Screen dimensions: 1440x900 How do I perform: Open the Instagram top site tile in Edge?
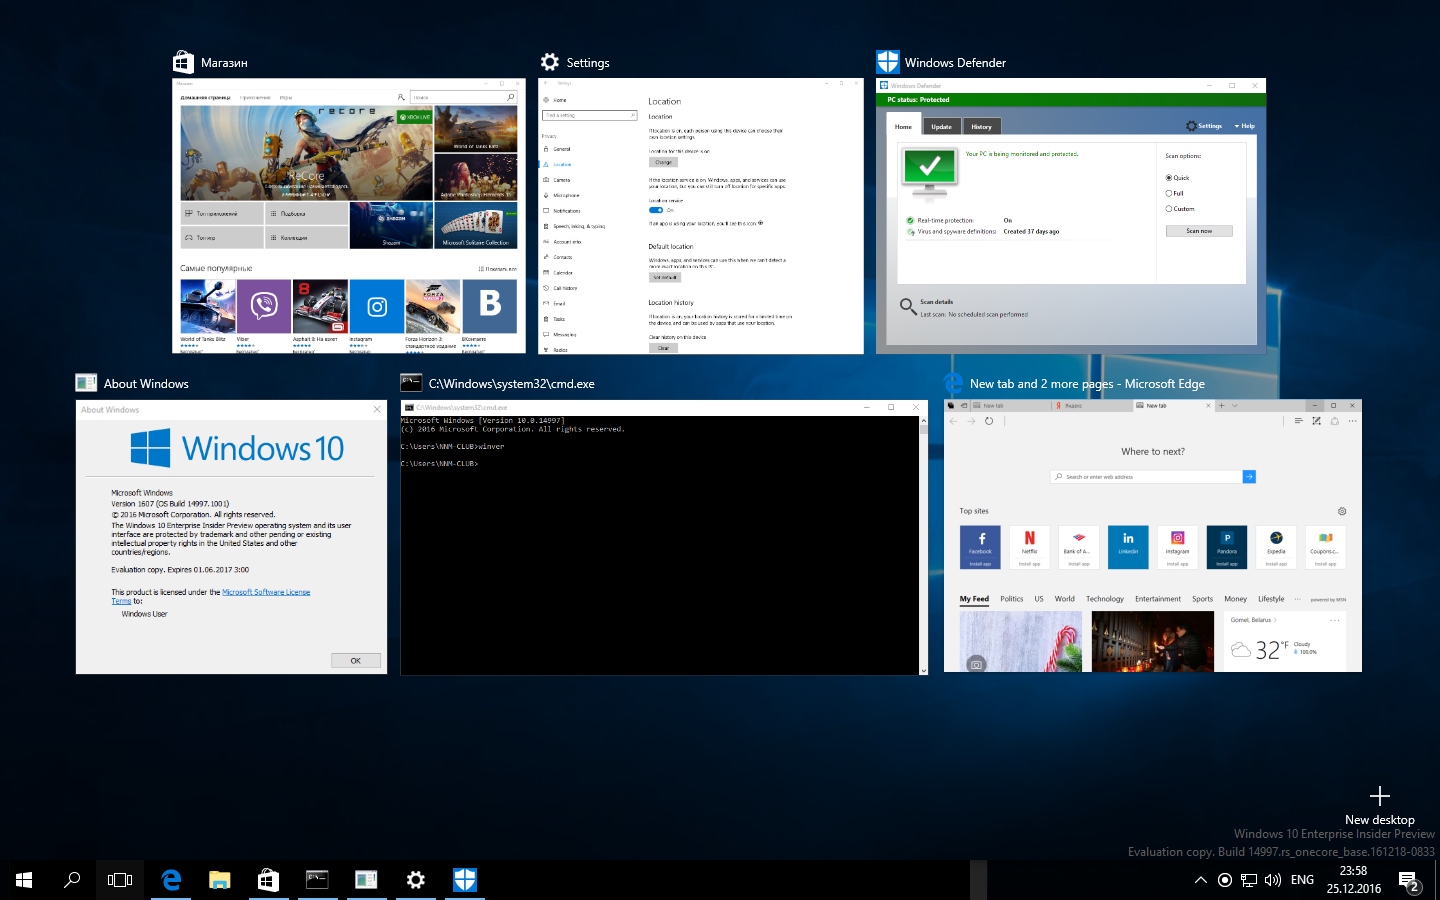click(1178, 547)
